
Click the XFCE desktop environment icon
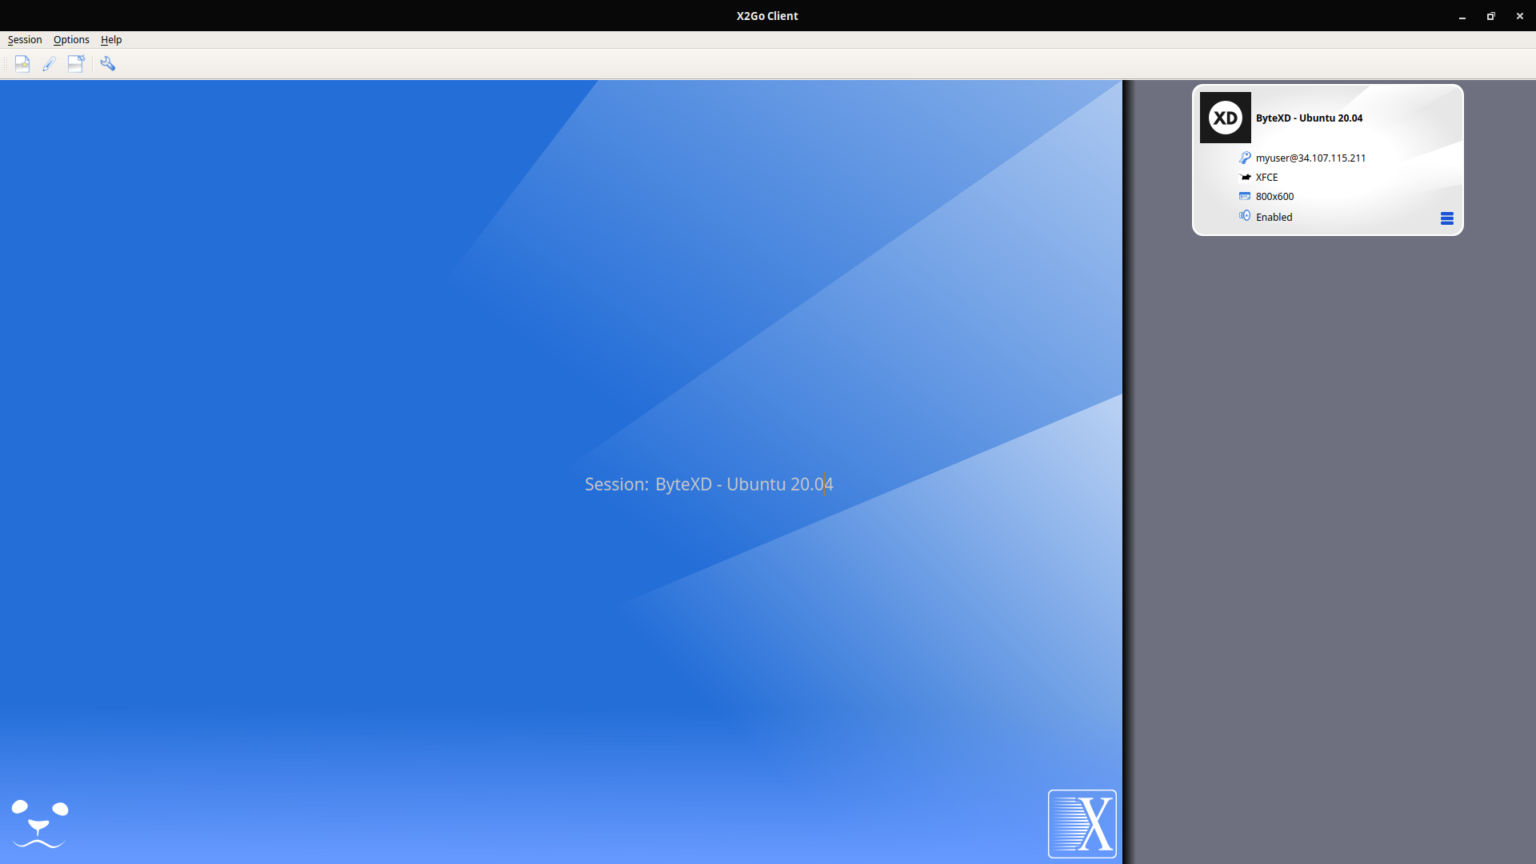pos(1245,177)
